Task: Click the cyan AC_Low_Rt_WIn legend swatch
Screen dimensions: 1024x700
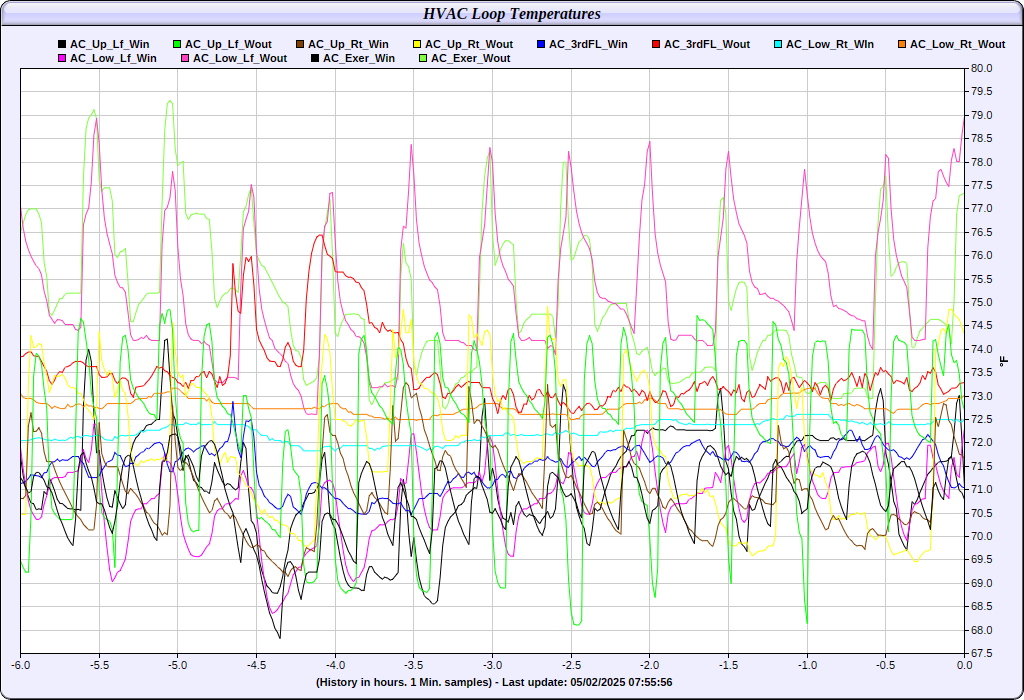Action: coord(778,44)
